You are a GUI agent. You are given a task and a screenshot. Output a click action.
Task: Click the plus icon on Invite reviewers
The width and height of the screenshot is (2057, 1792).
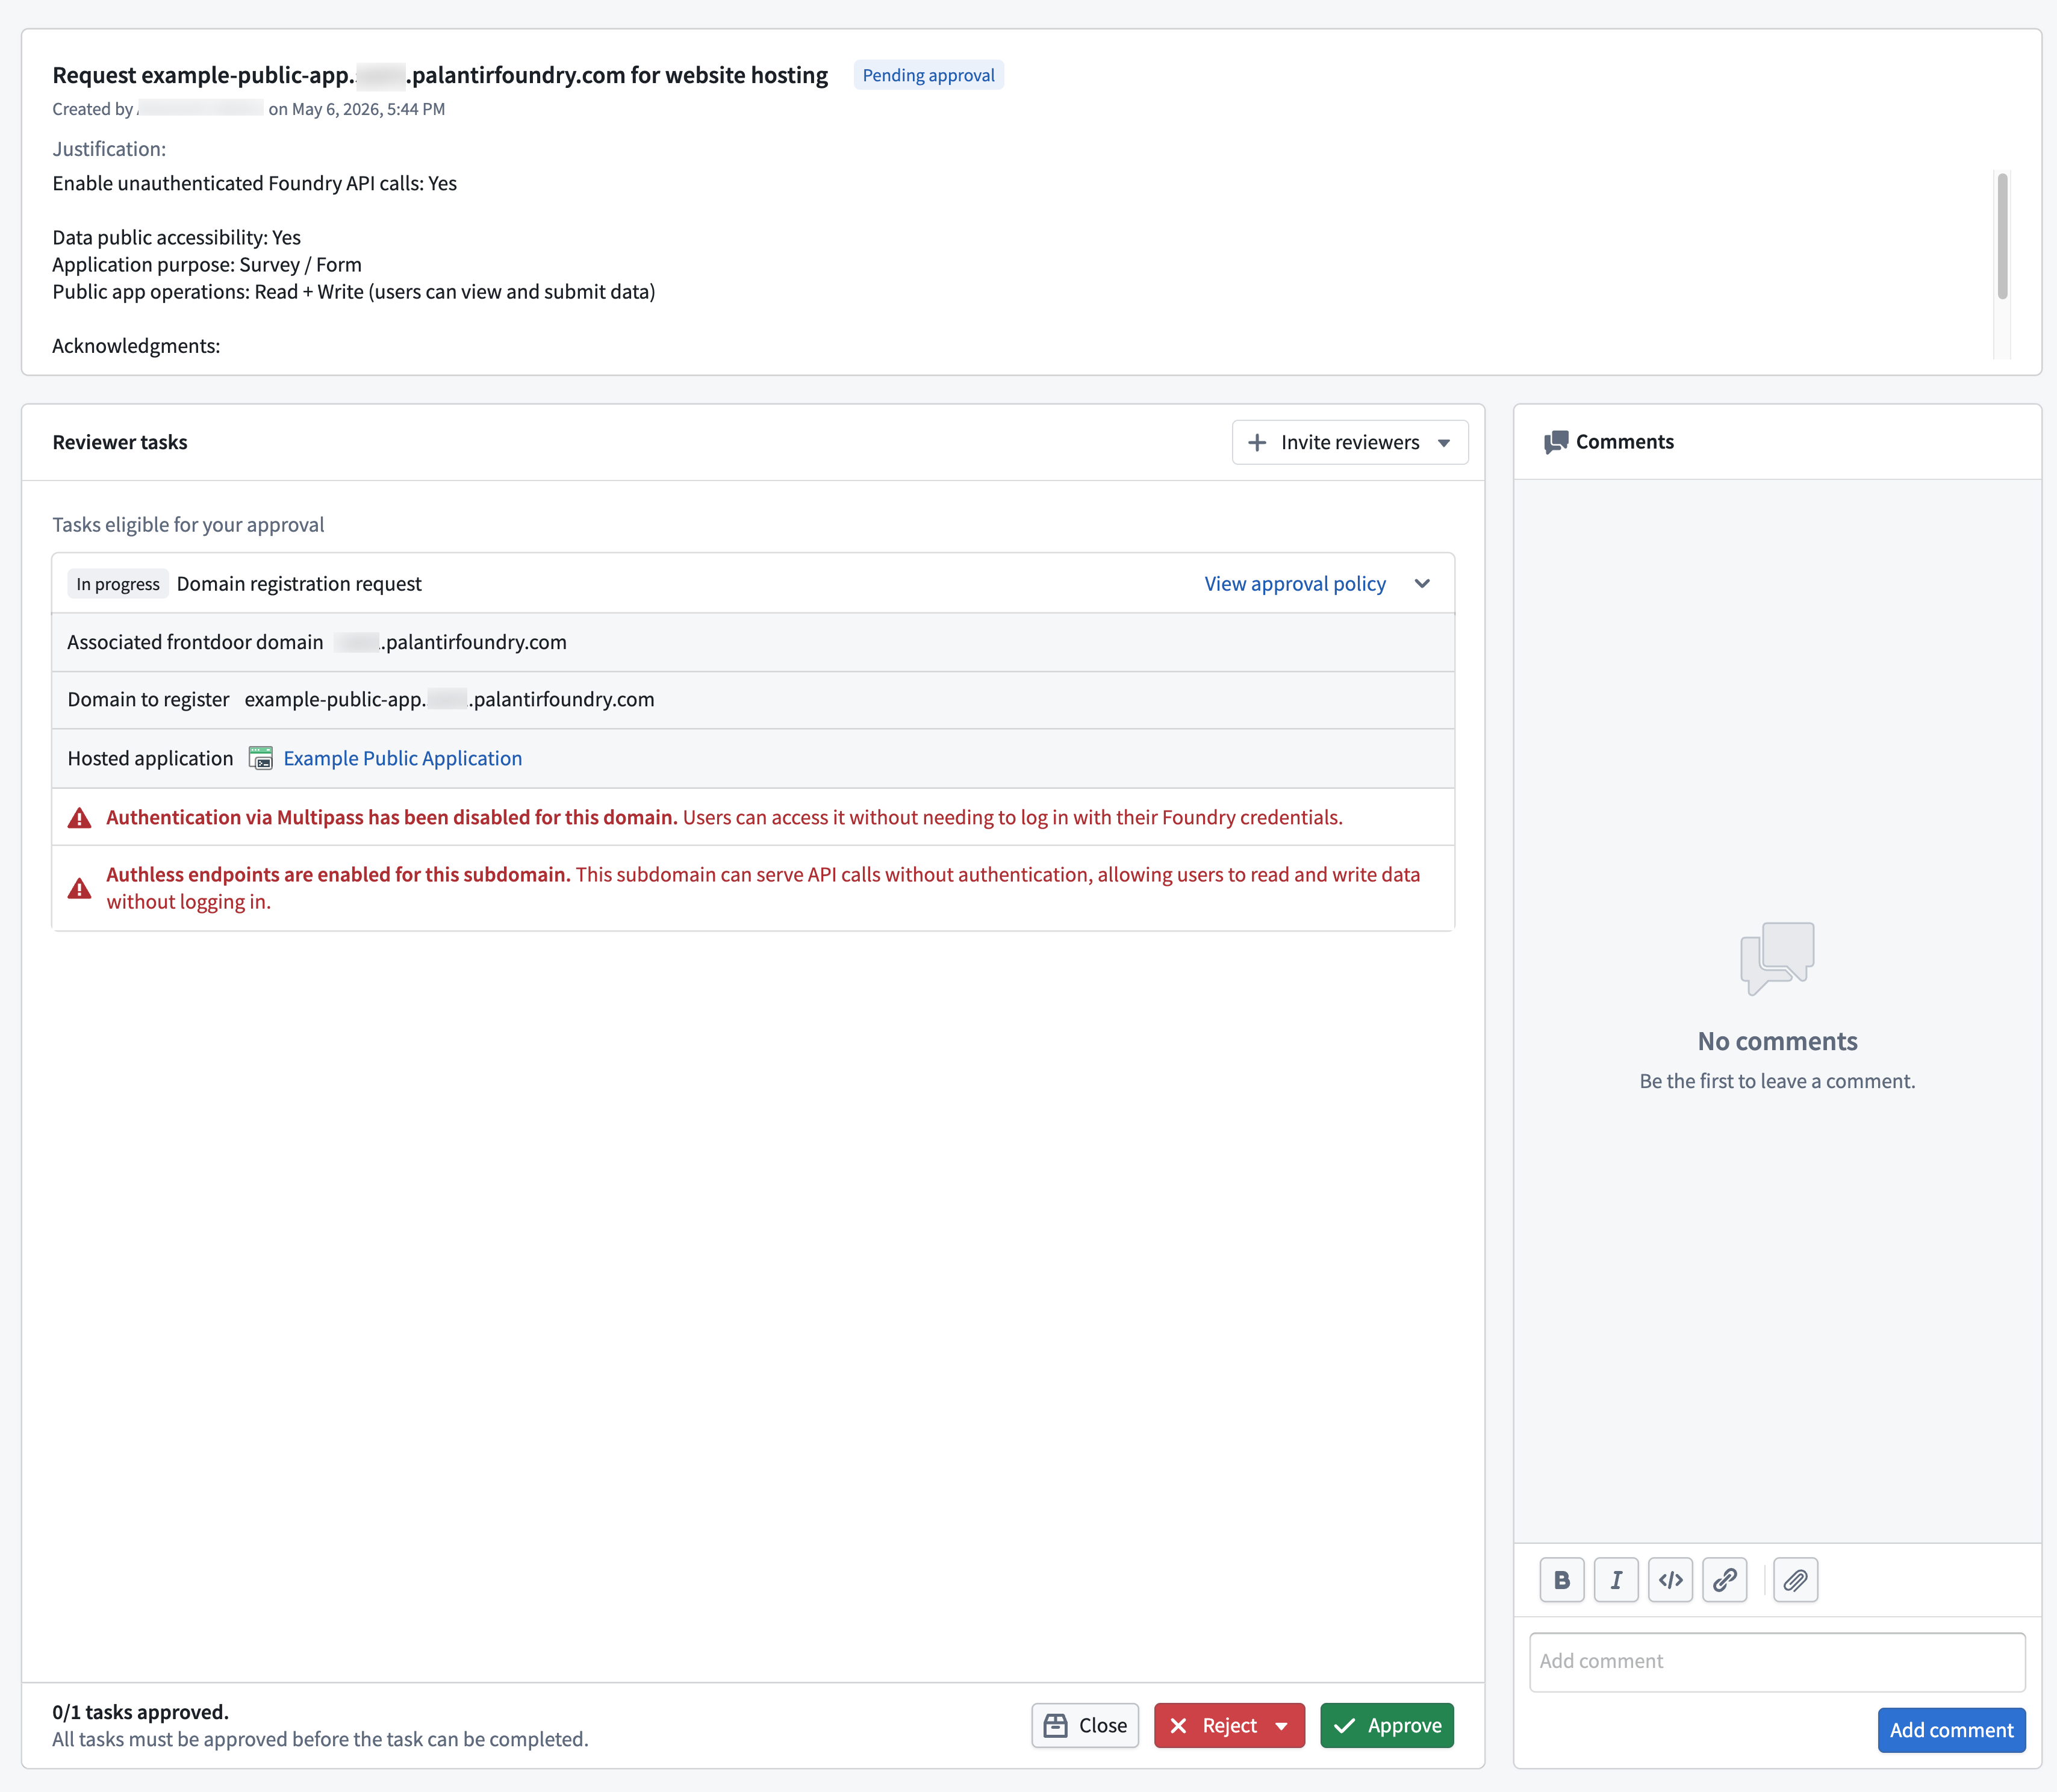click(x=1257, y=442)
